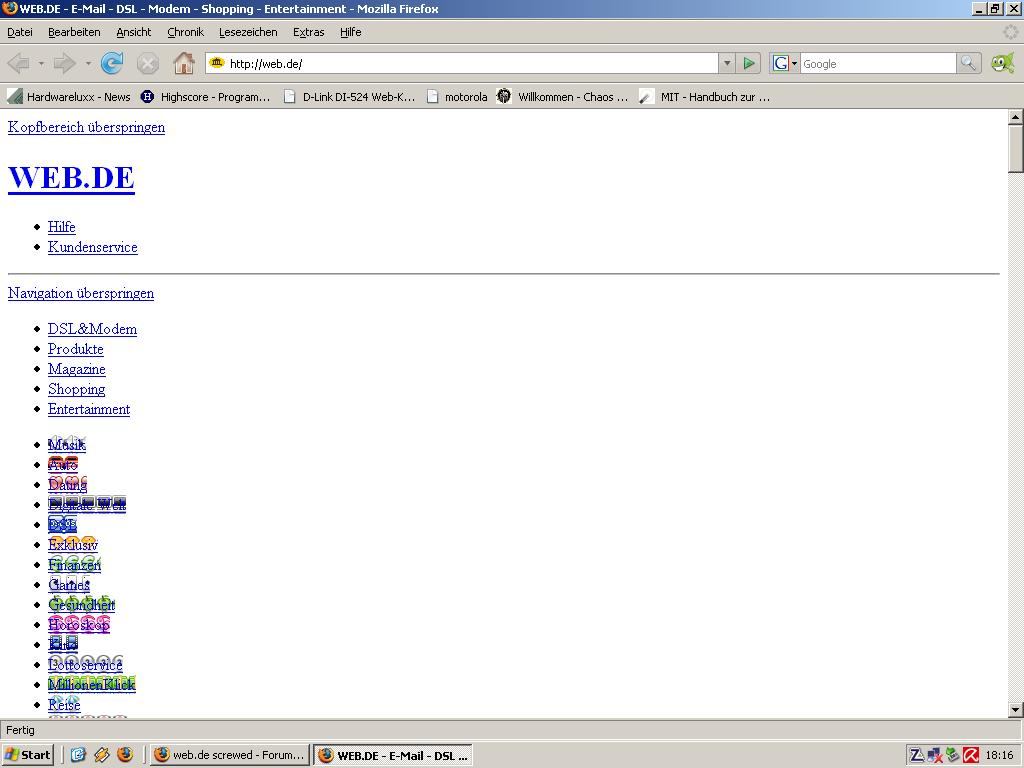Open the Highscore - Program... bookmark
The width and height of the screenshot is (1024, 768).
click(x=206, y=97)
